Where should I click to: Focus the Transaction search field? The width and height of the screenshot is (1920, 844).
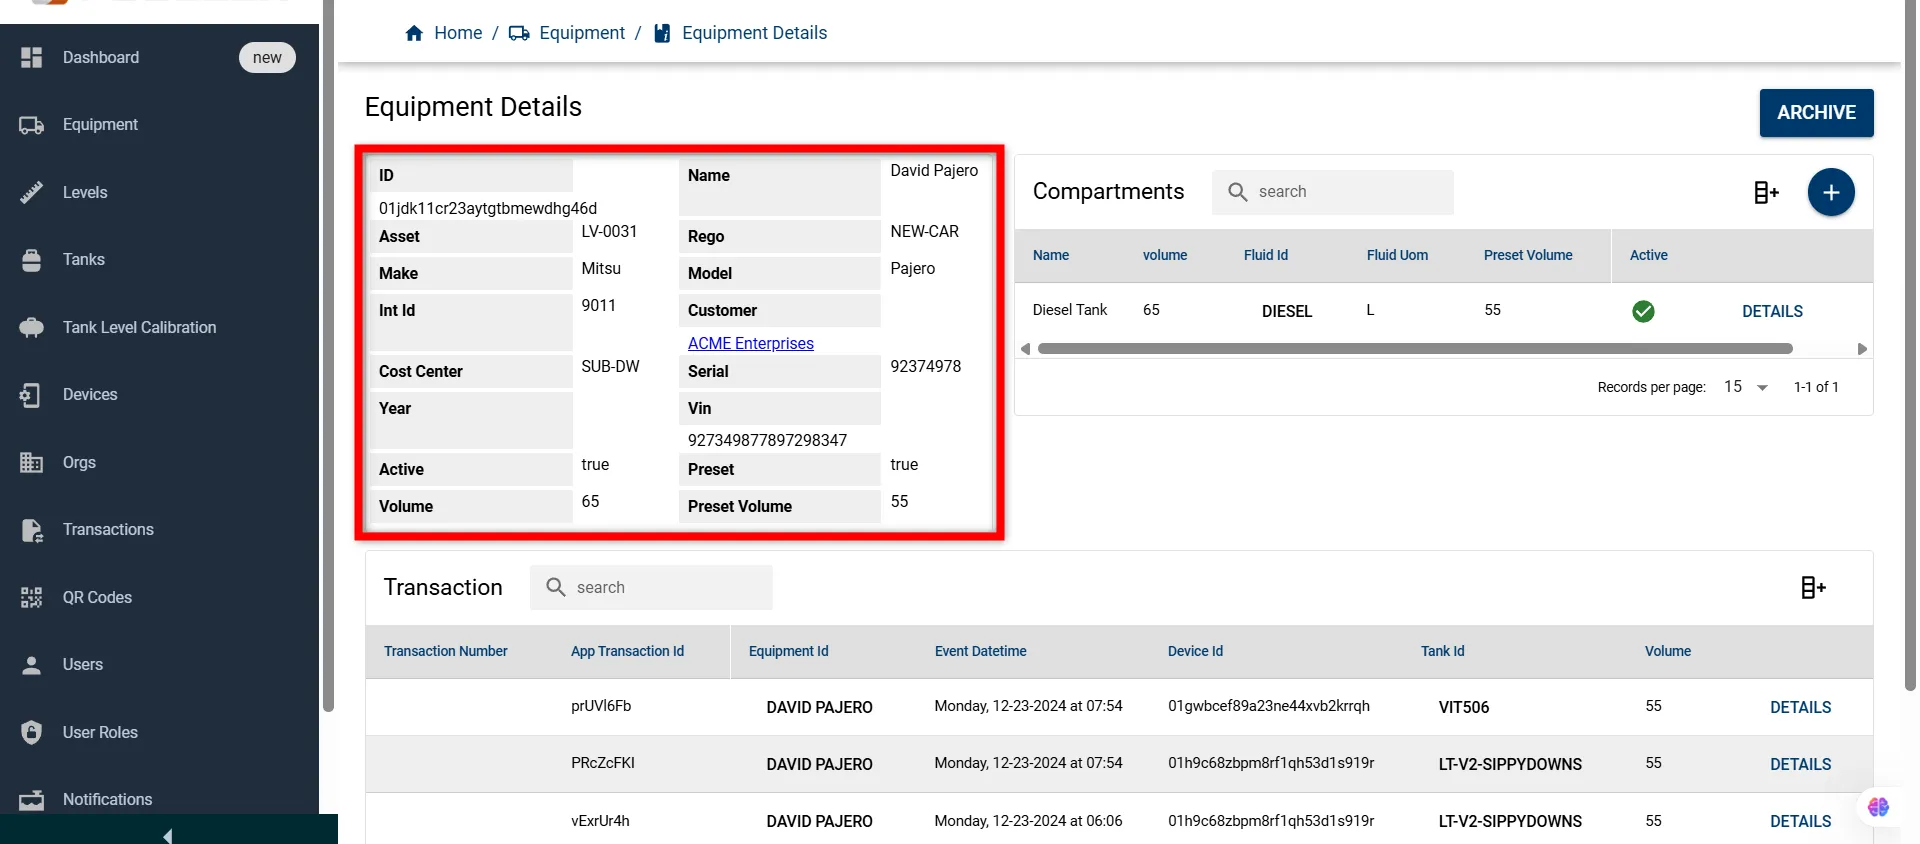651,587
